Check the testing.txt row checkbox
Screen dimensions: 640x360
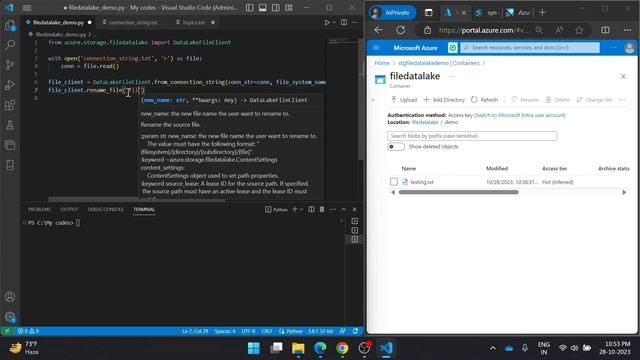(x=393, y=182)
